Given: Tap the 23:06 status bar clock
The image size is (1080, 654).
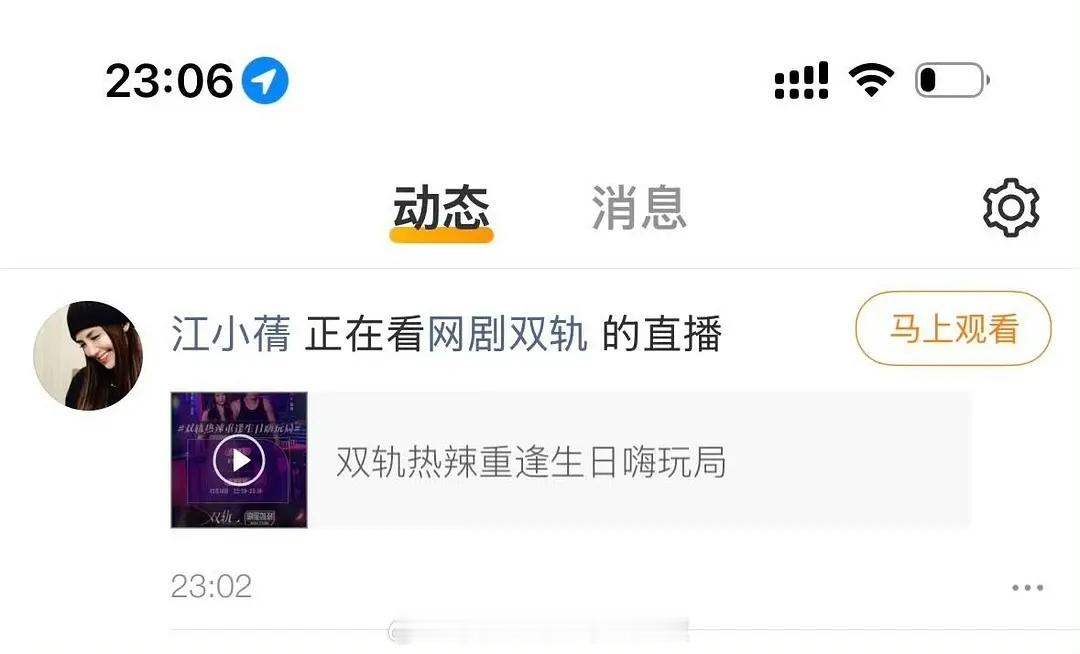Looking at the screenshot, I should coord(169,81).
